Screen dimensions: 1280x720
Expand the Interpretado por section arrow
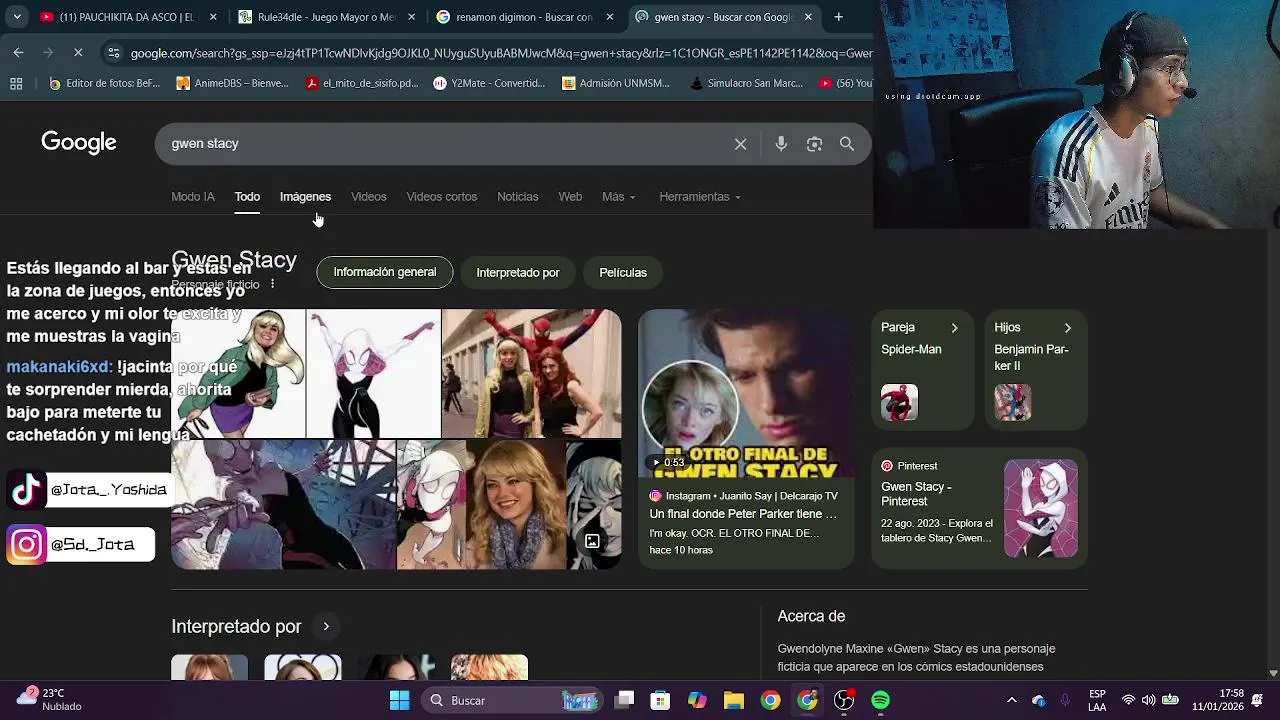pos(326,627)
